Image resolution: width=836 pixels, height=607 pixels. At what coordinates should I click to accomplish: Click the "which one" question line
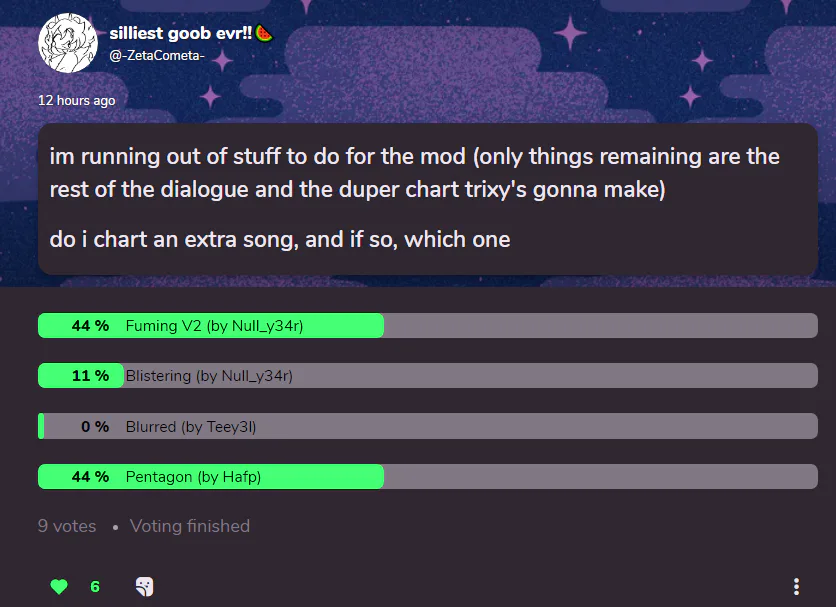(x=280, y=239)
